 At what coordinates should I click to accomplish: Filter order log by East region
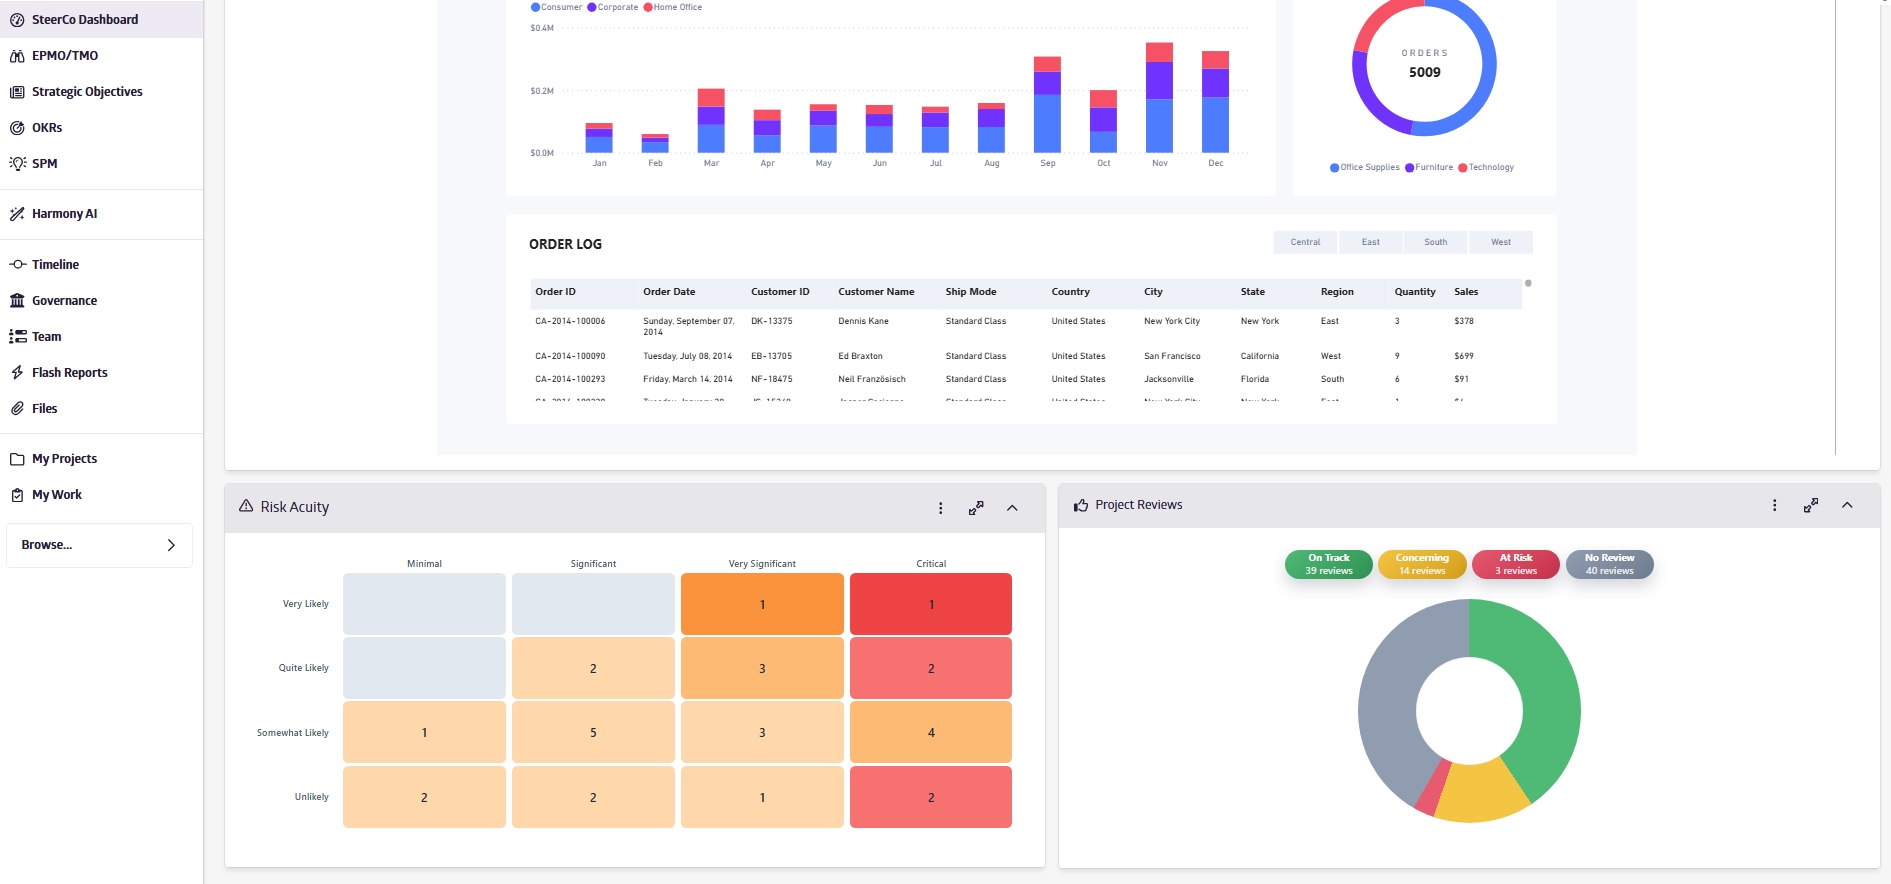pyautogui.click(x=1371, y=242)
